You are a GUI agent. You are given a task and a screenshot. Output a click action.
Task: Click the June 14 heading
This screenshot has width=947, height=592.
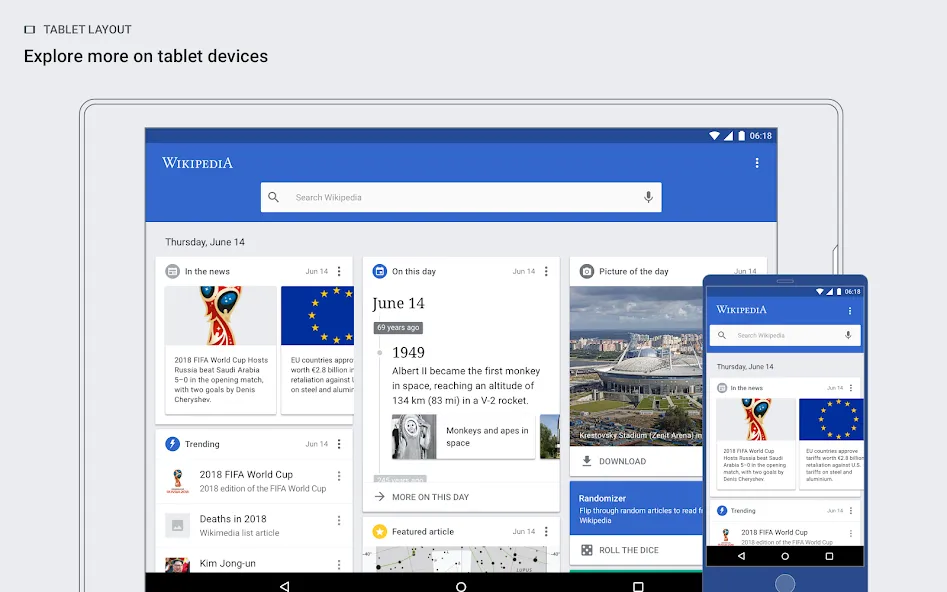(x=399, y=303)
